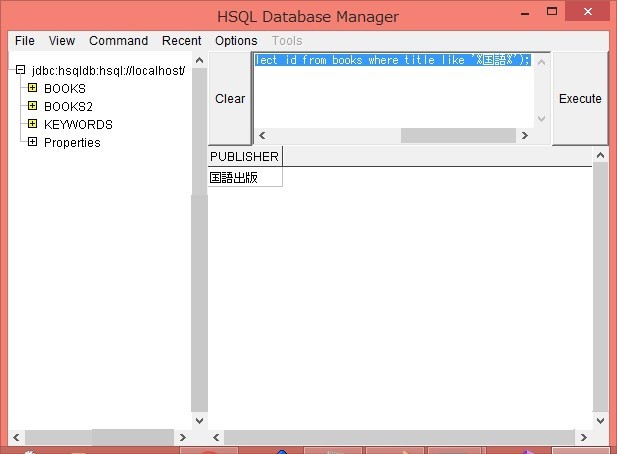617x454 pixels.
Task: Select the BOOKS2 tree item
Action: (x=68, y=107)
